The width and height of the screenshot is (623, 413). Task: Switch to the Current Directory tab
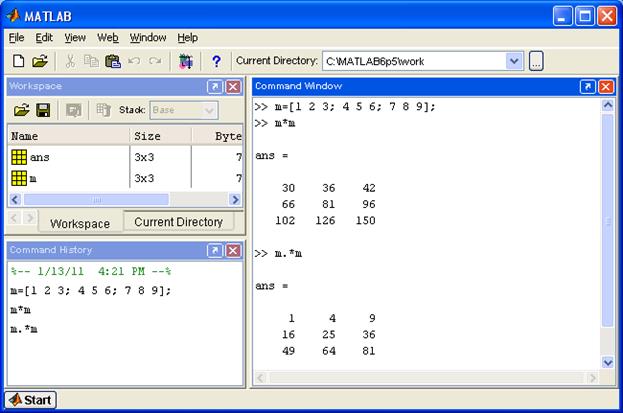[178, 222]
